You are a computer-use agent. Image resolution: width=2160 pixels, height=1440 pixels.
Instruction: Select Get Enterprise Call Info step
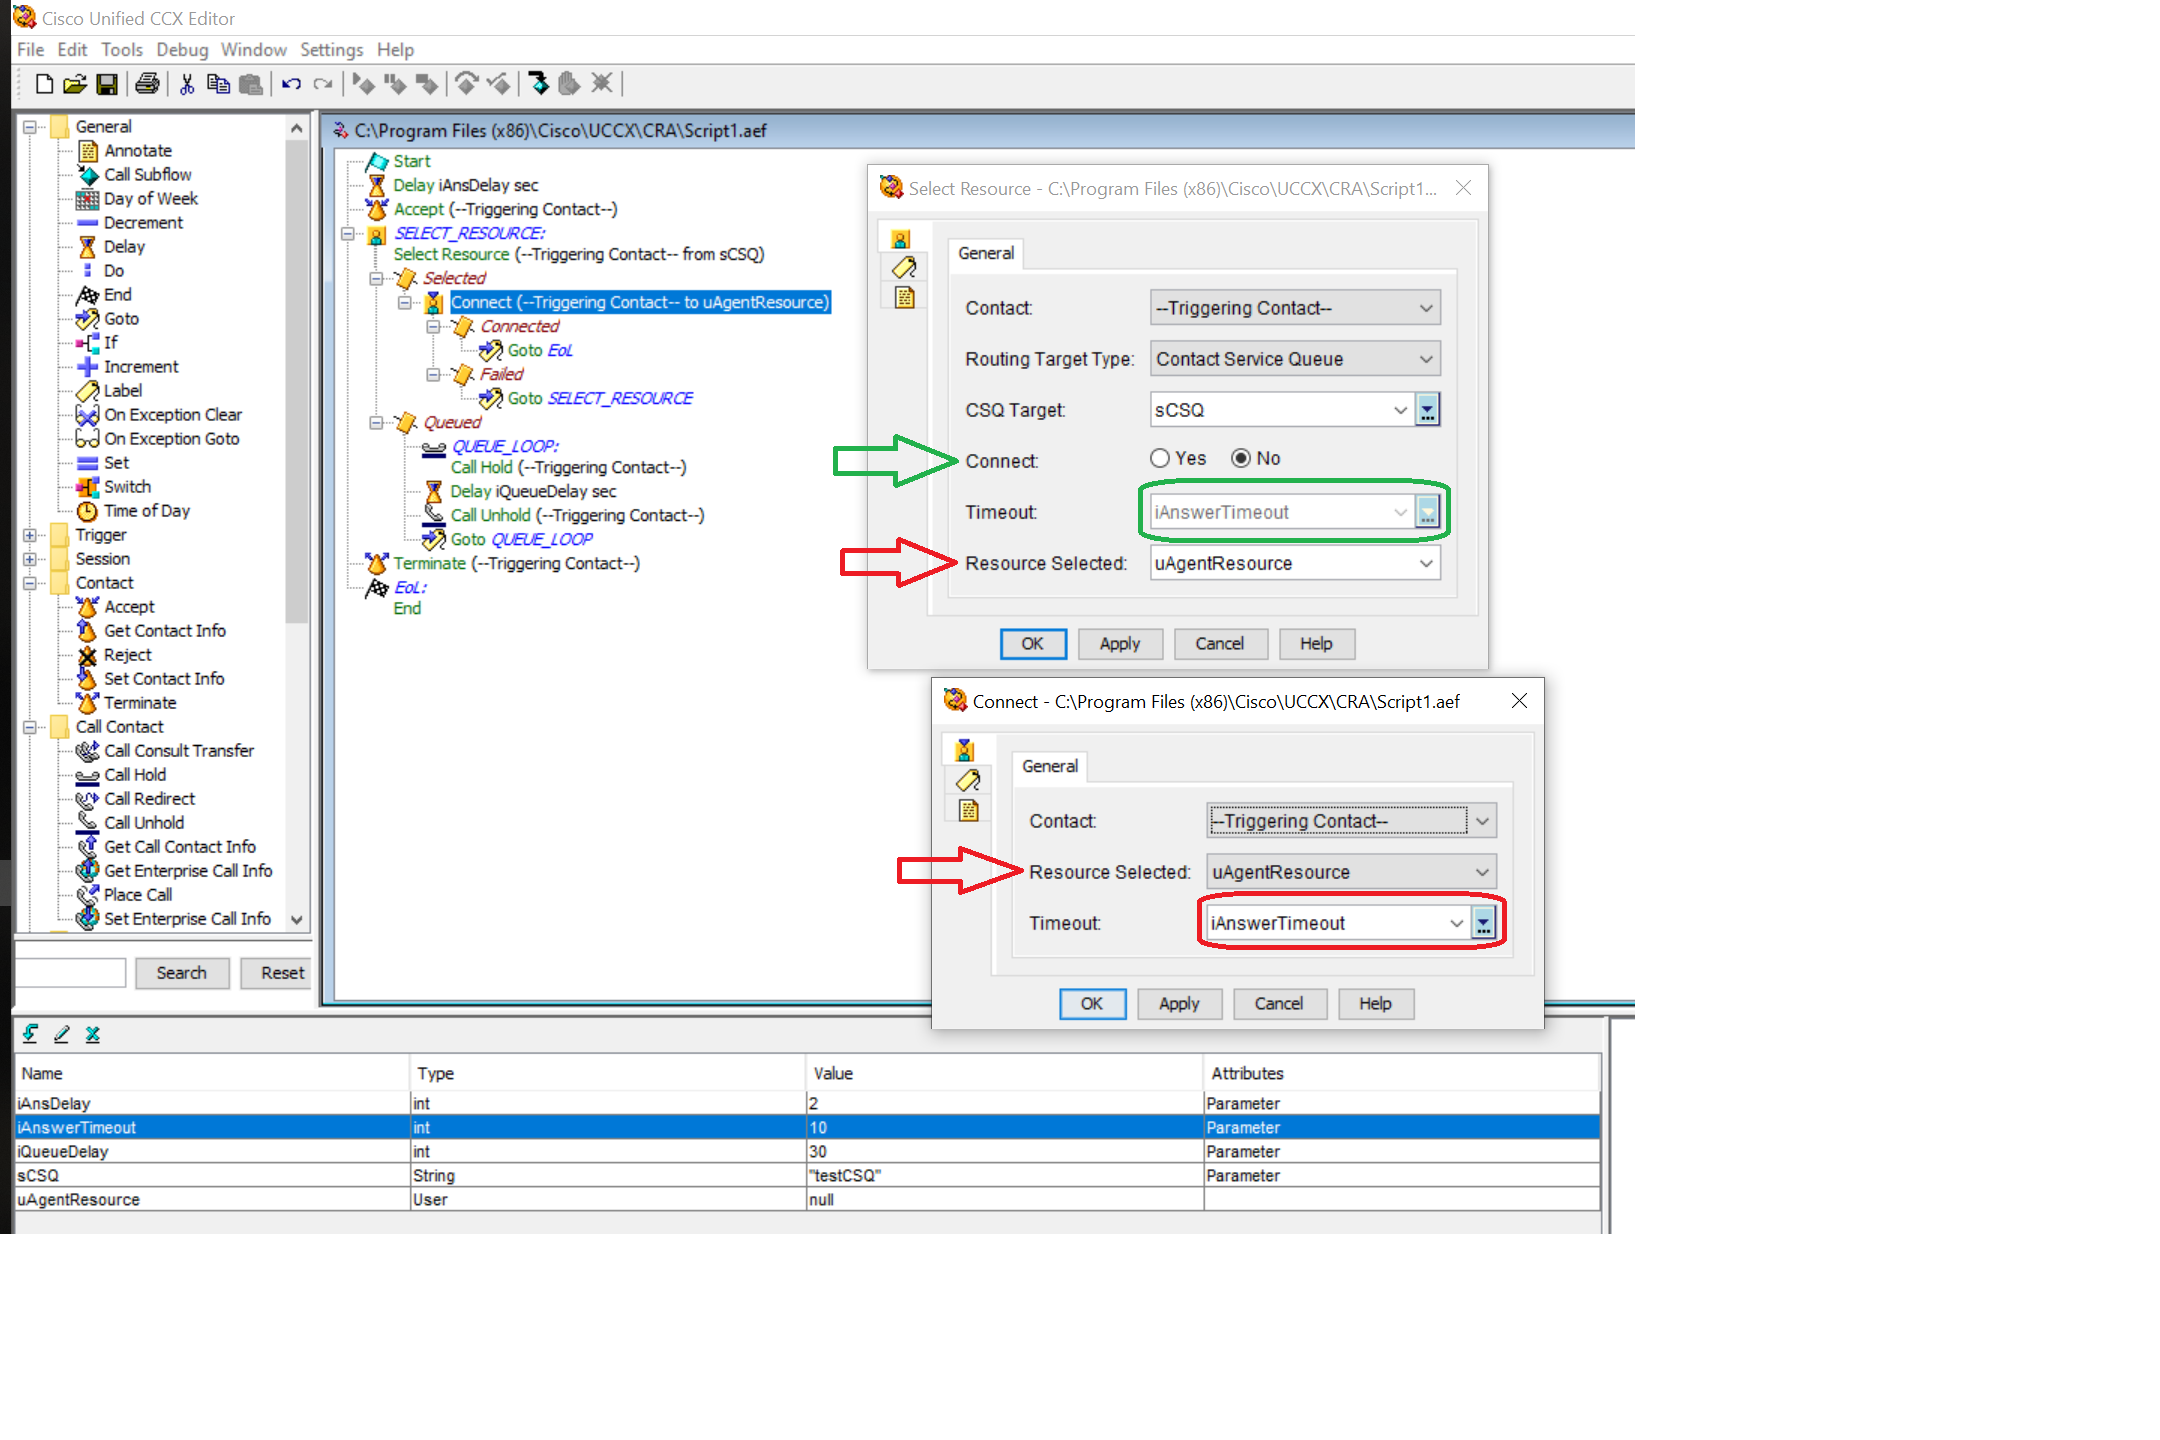pyautogui.click(x=188, y=871)
